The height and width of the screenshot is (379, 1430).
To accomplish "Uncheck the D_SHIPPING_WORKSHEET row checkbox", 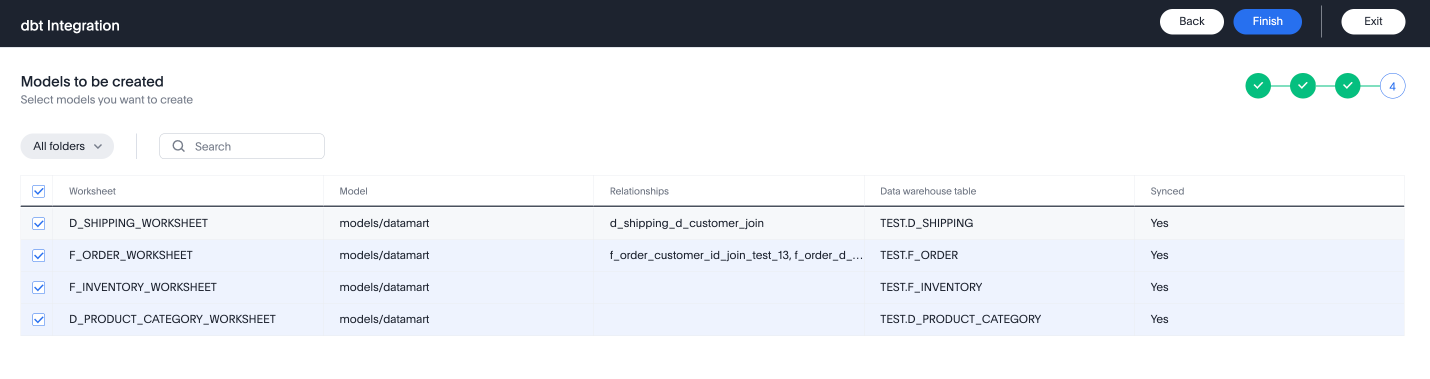I will (x=39, y=223).
